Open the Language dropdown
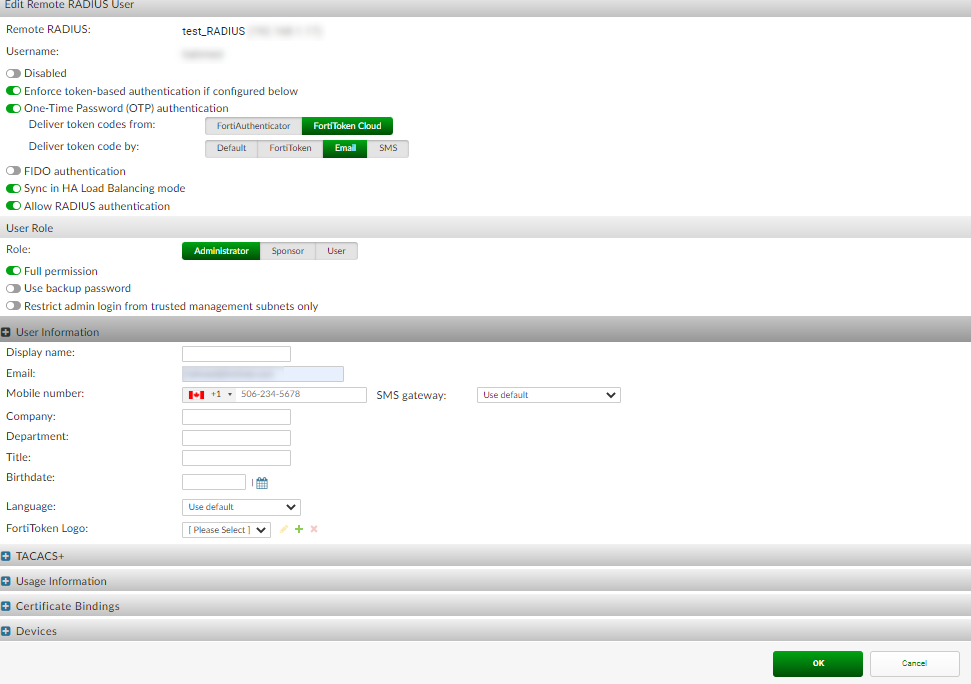The height and width of the screenshot is (684, 971). click(x=240, y=507)
